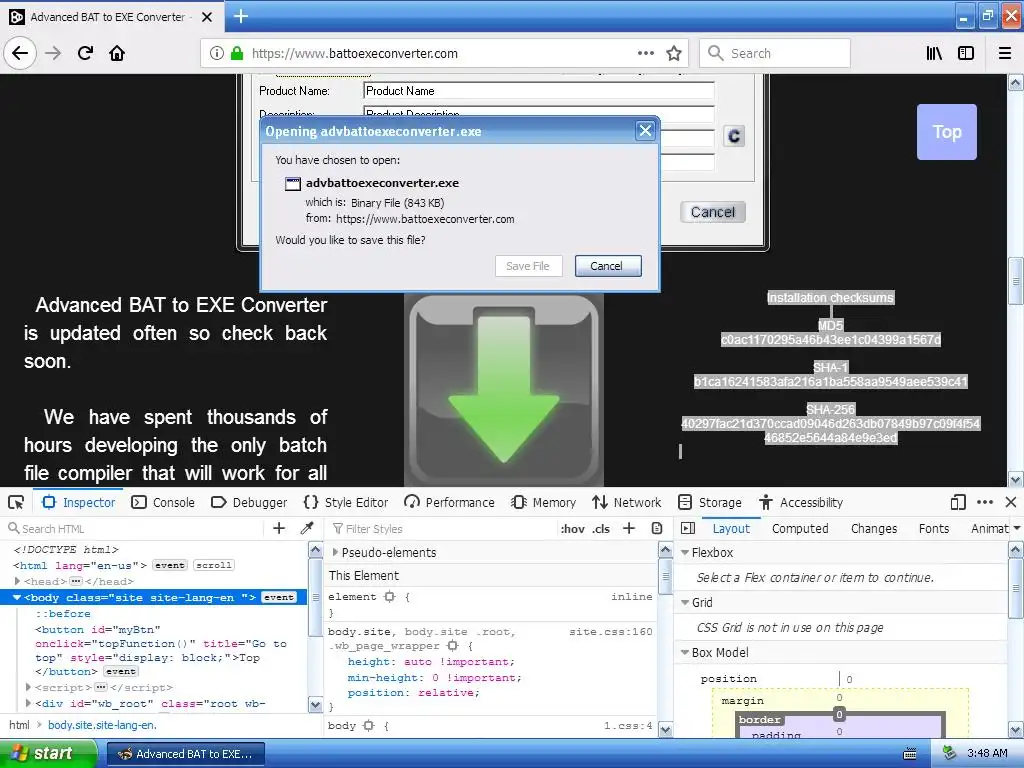Open the Windows start button
Viewport: 1024px width, 768px height.
point(48,754)
